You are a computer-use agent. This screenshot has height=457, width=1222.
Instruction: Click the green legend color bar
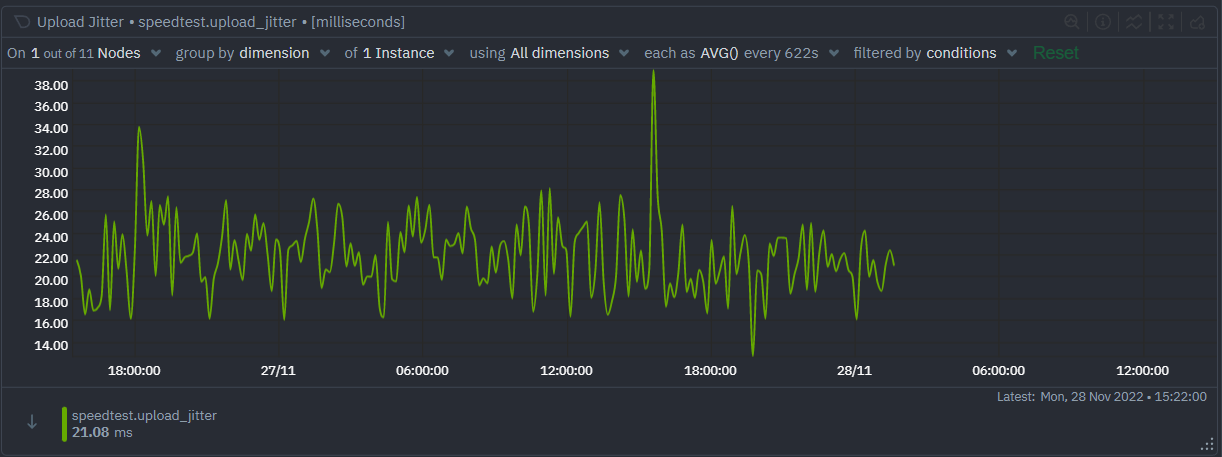(x=65, y=424)
